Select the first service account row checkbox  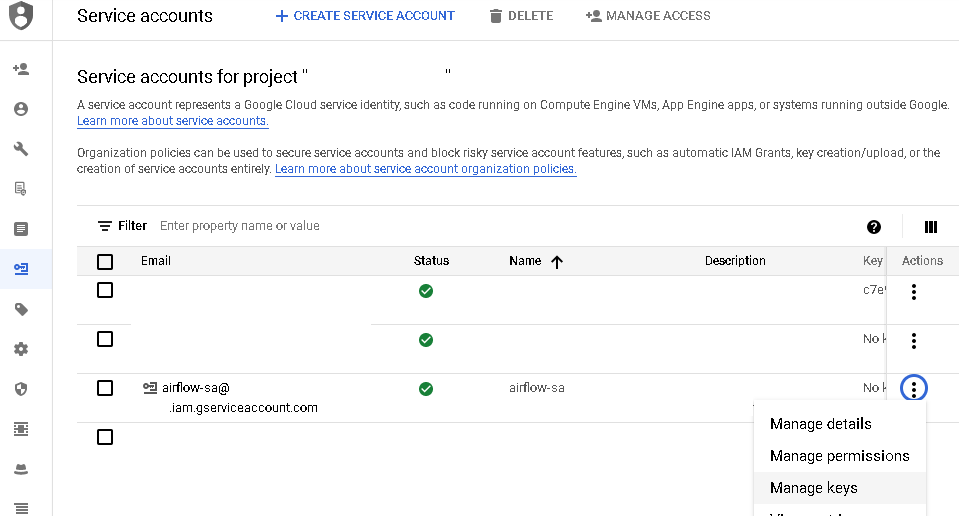tap(105, 290)
